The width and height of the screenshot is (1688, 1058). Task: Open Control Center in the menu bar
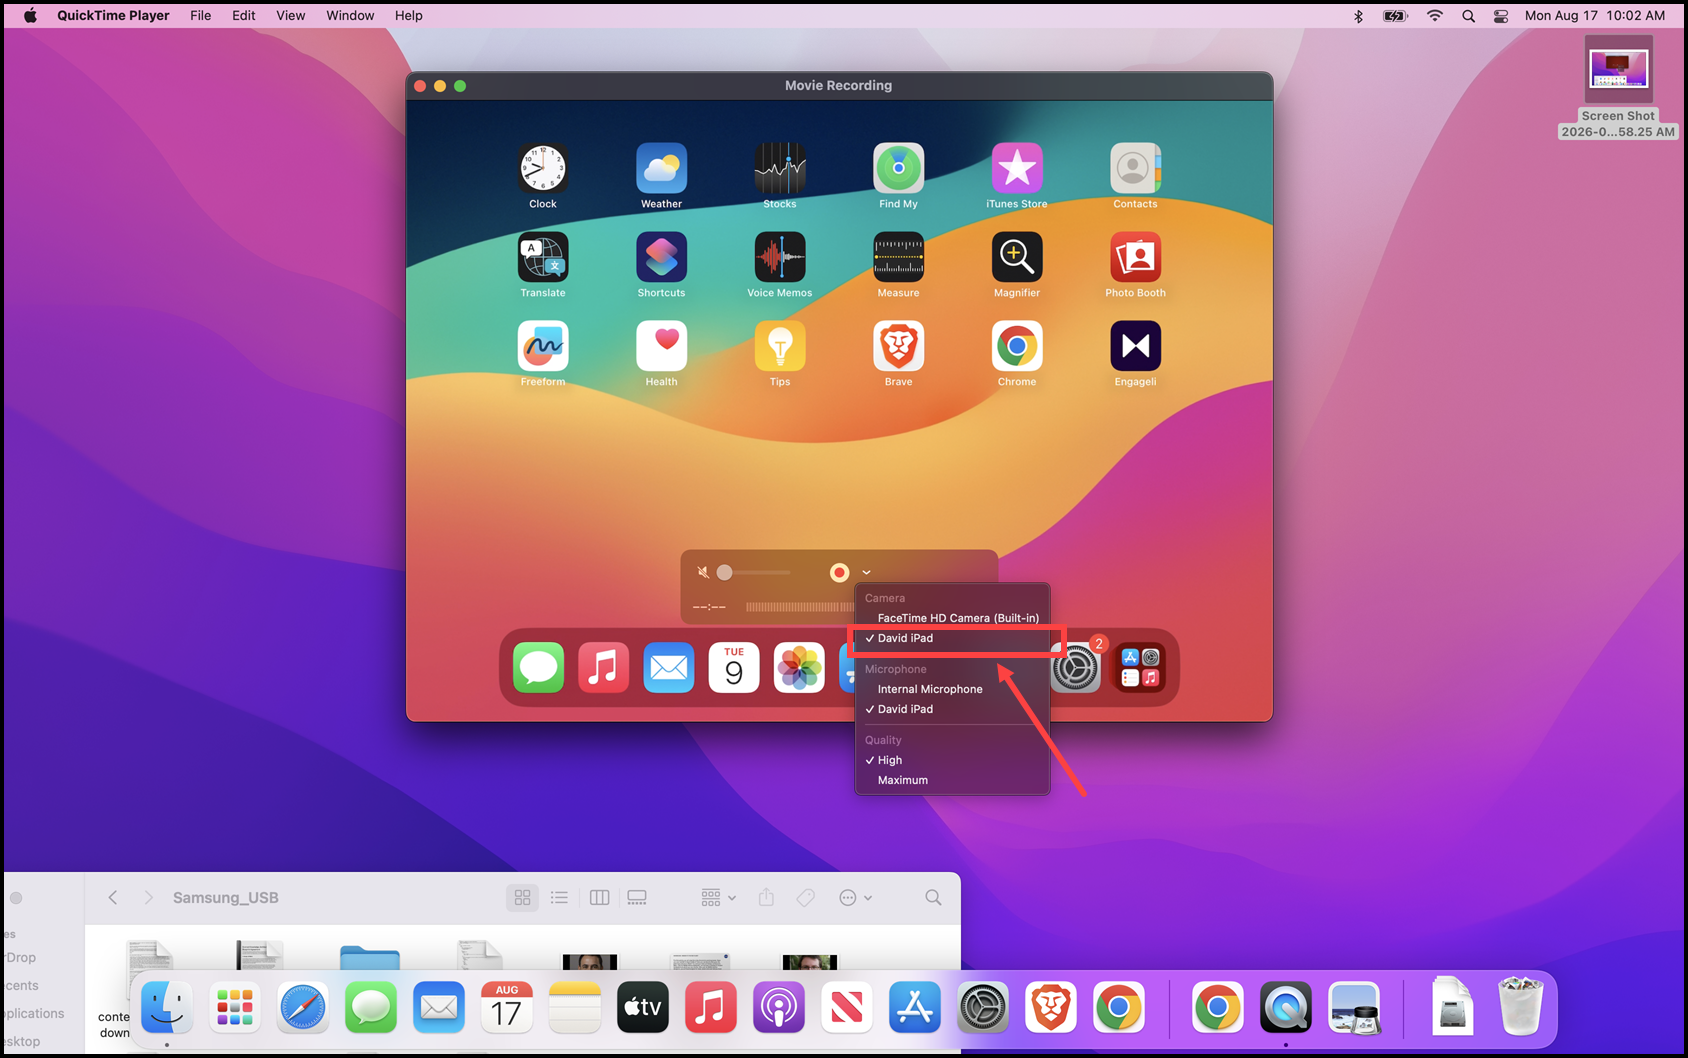1501,16
